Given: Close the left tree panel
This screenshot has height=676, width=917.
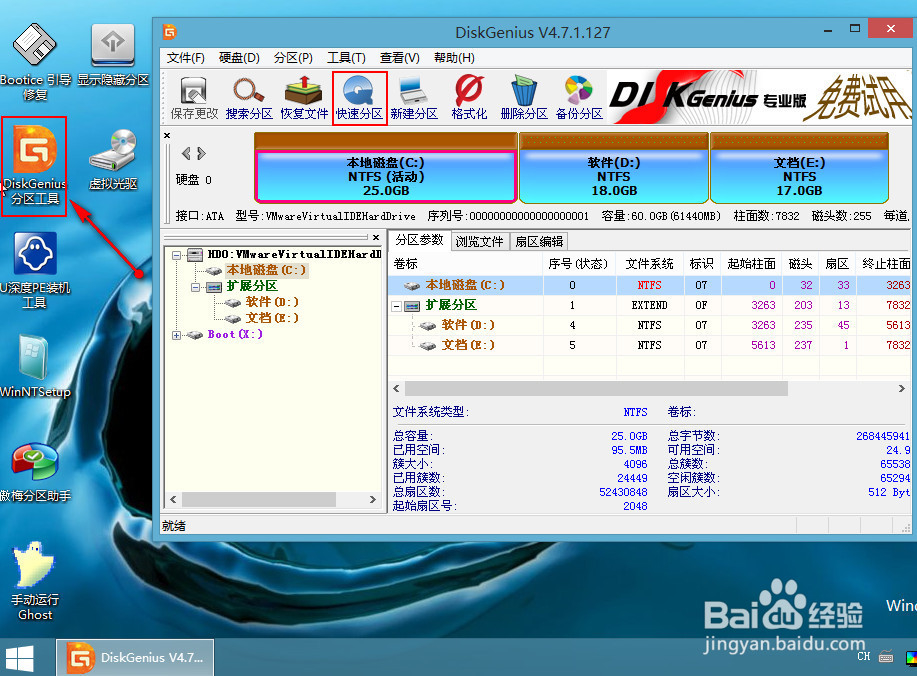Looking at the screenshot, I should tap(376, 237).
